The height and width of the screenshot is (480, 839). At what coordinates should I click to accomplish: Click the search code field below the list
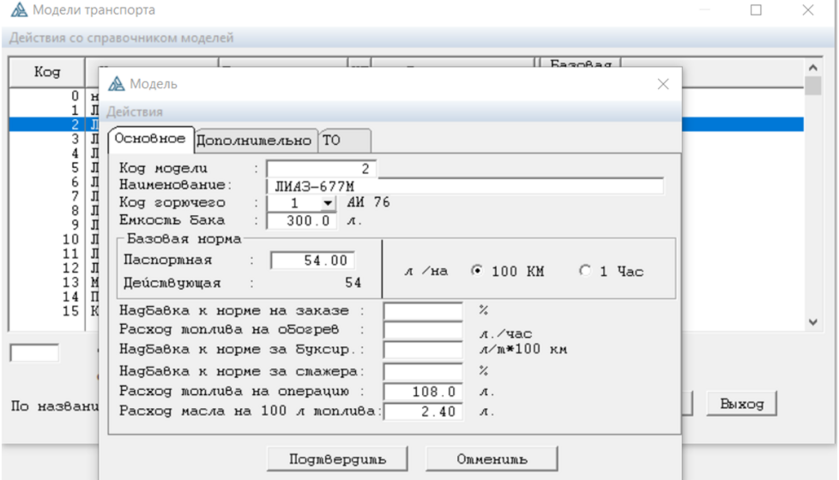point(34,353)
